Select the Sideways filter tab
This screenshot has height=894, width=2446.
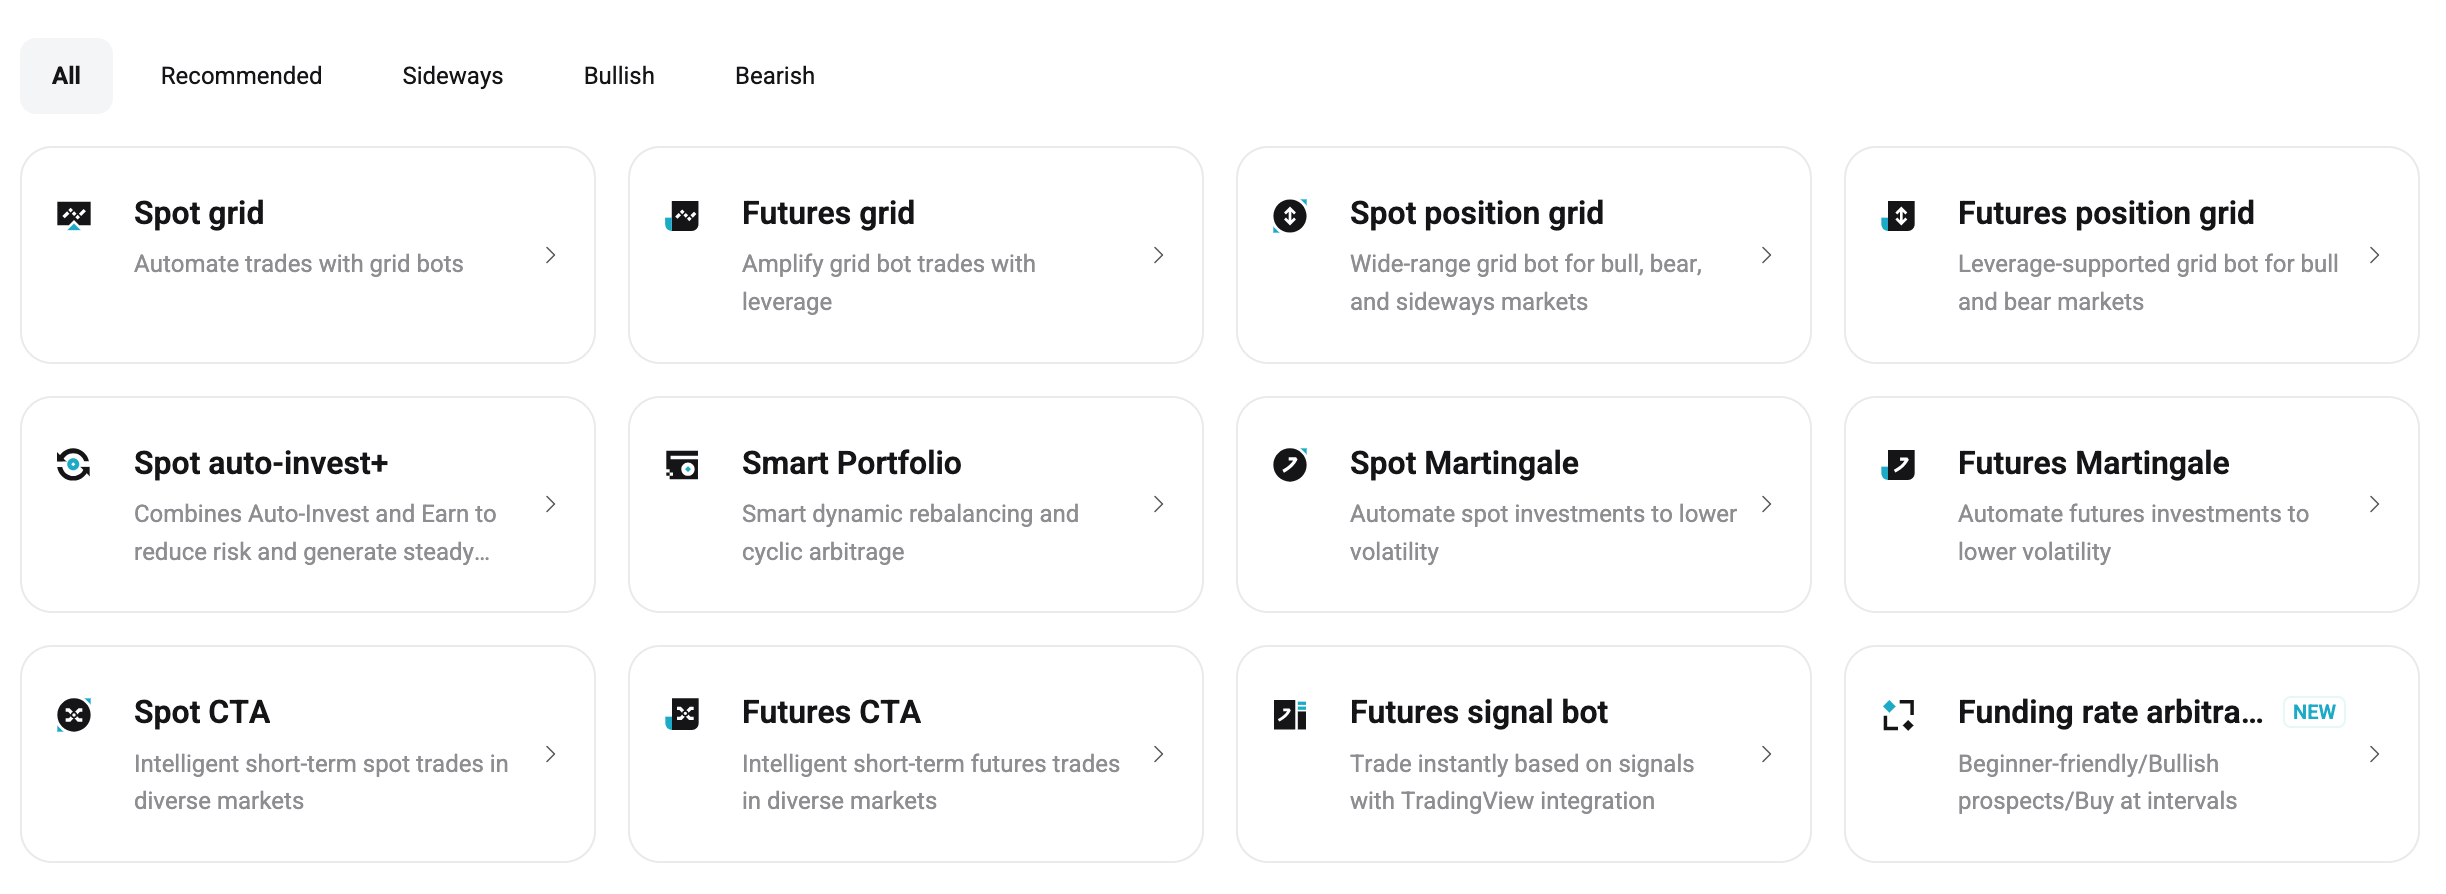(x=452, y=76)
